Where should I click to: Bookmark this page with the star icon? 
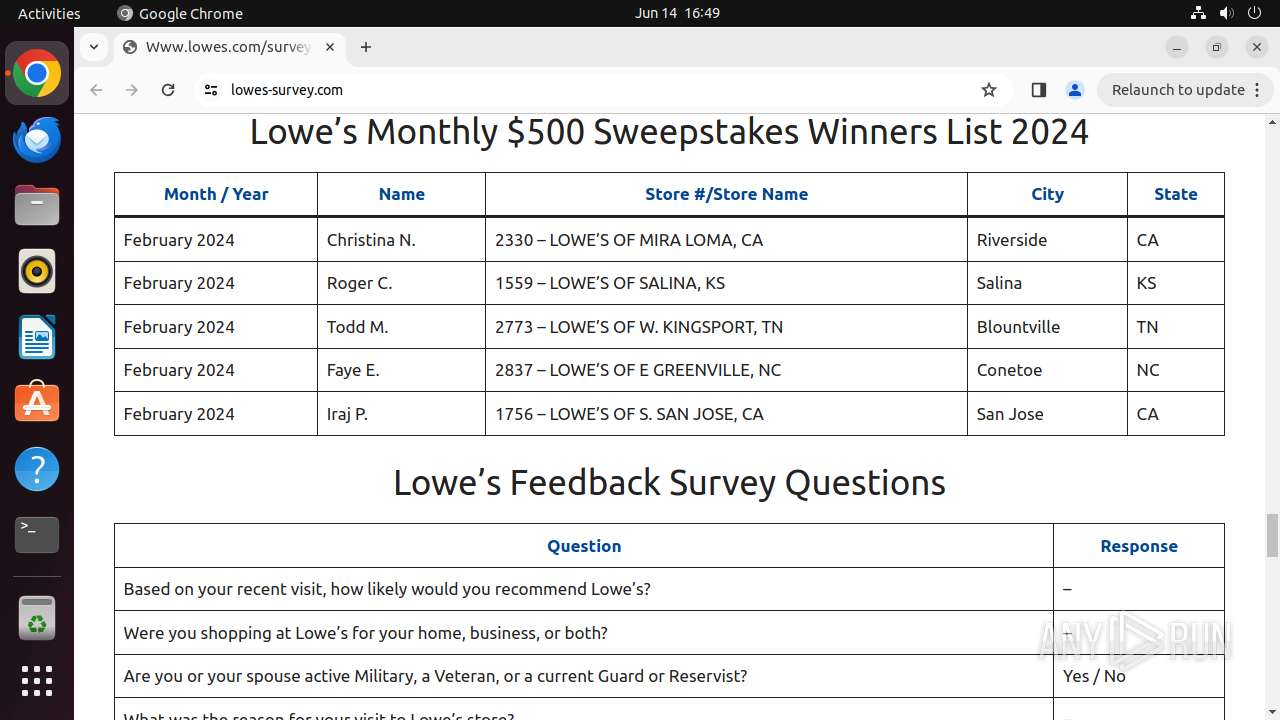click(989, 90)
